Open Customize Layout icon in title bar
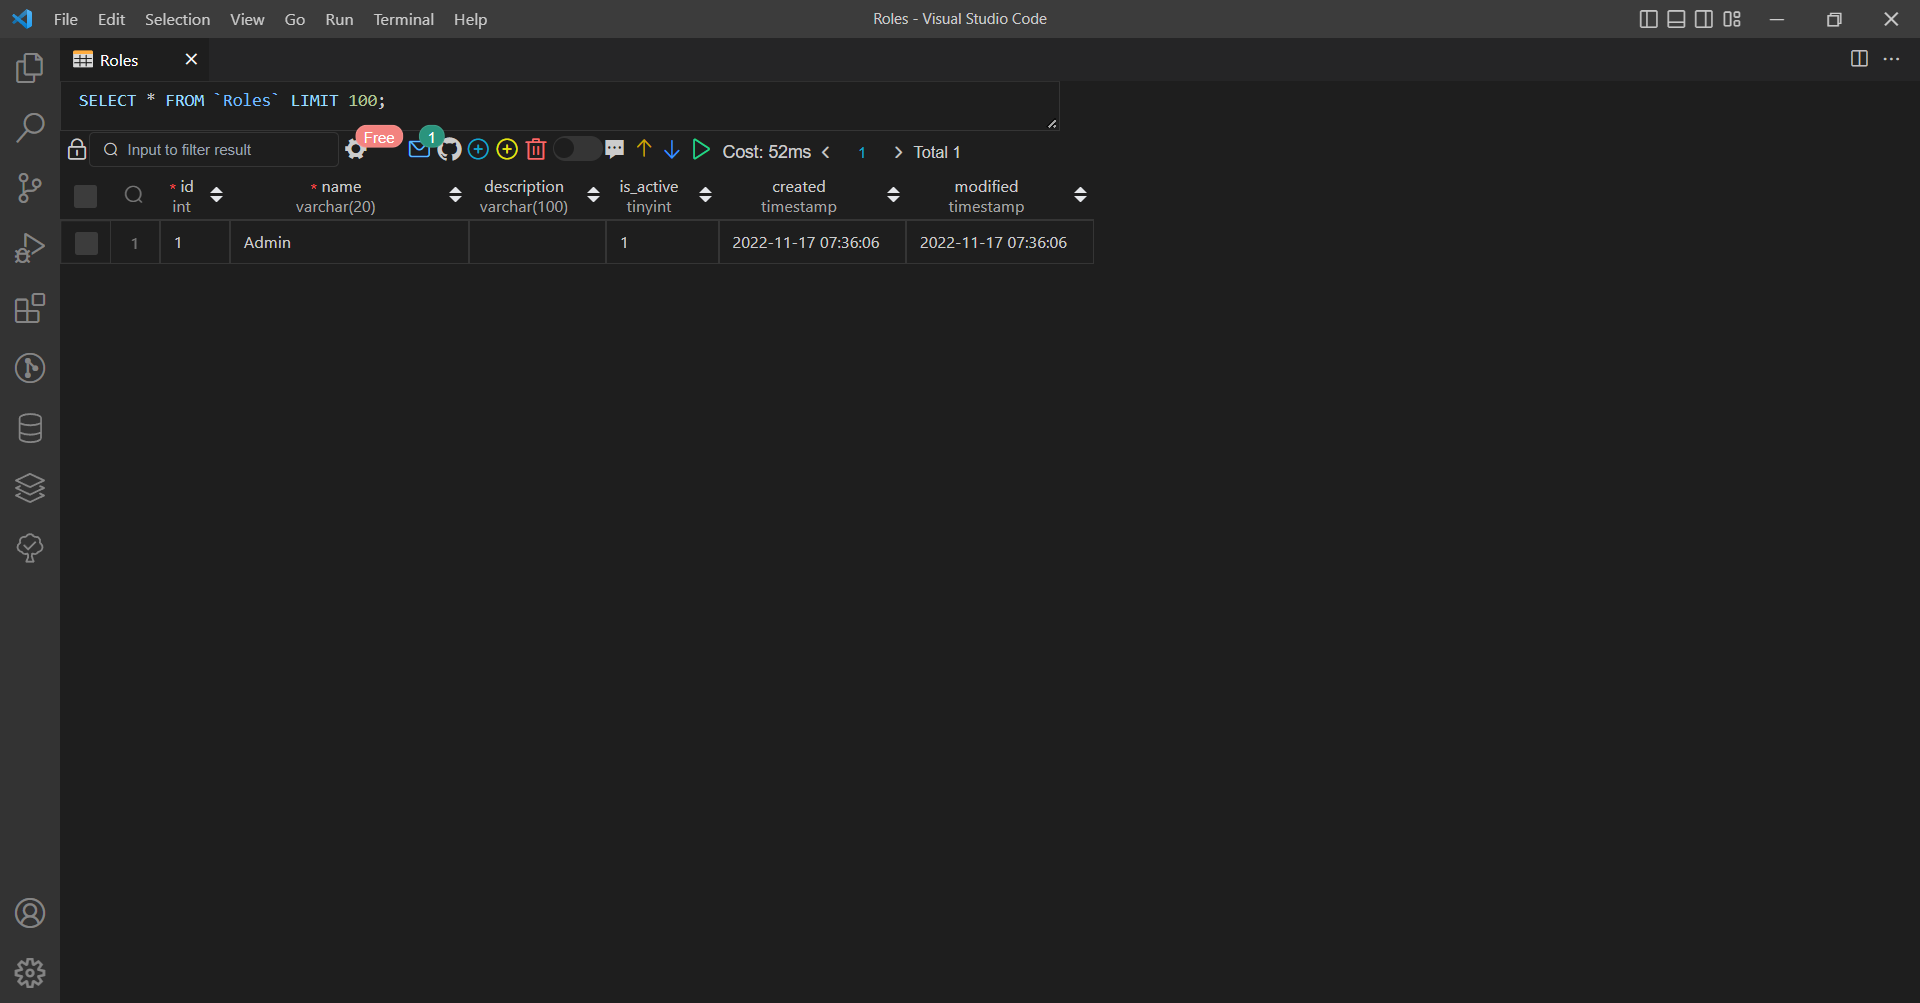The height and width of the screenshot is (1003, 1920). click(1732, 19)
